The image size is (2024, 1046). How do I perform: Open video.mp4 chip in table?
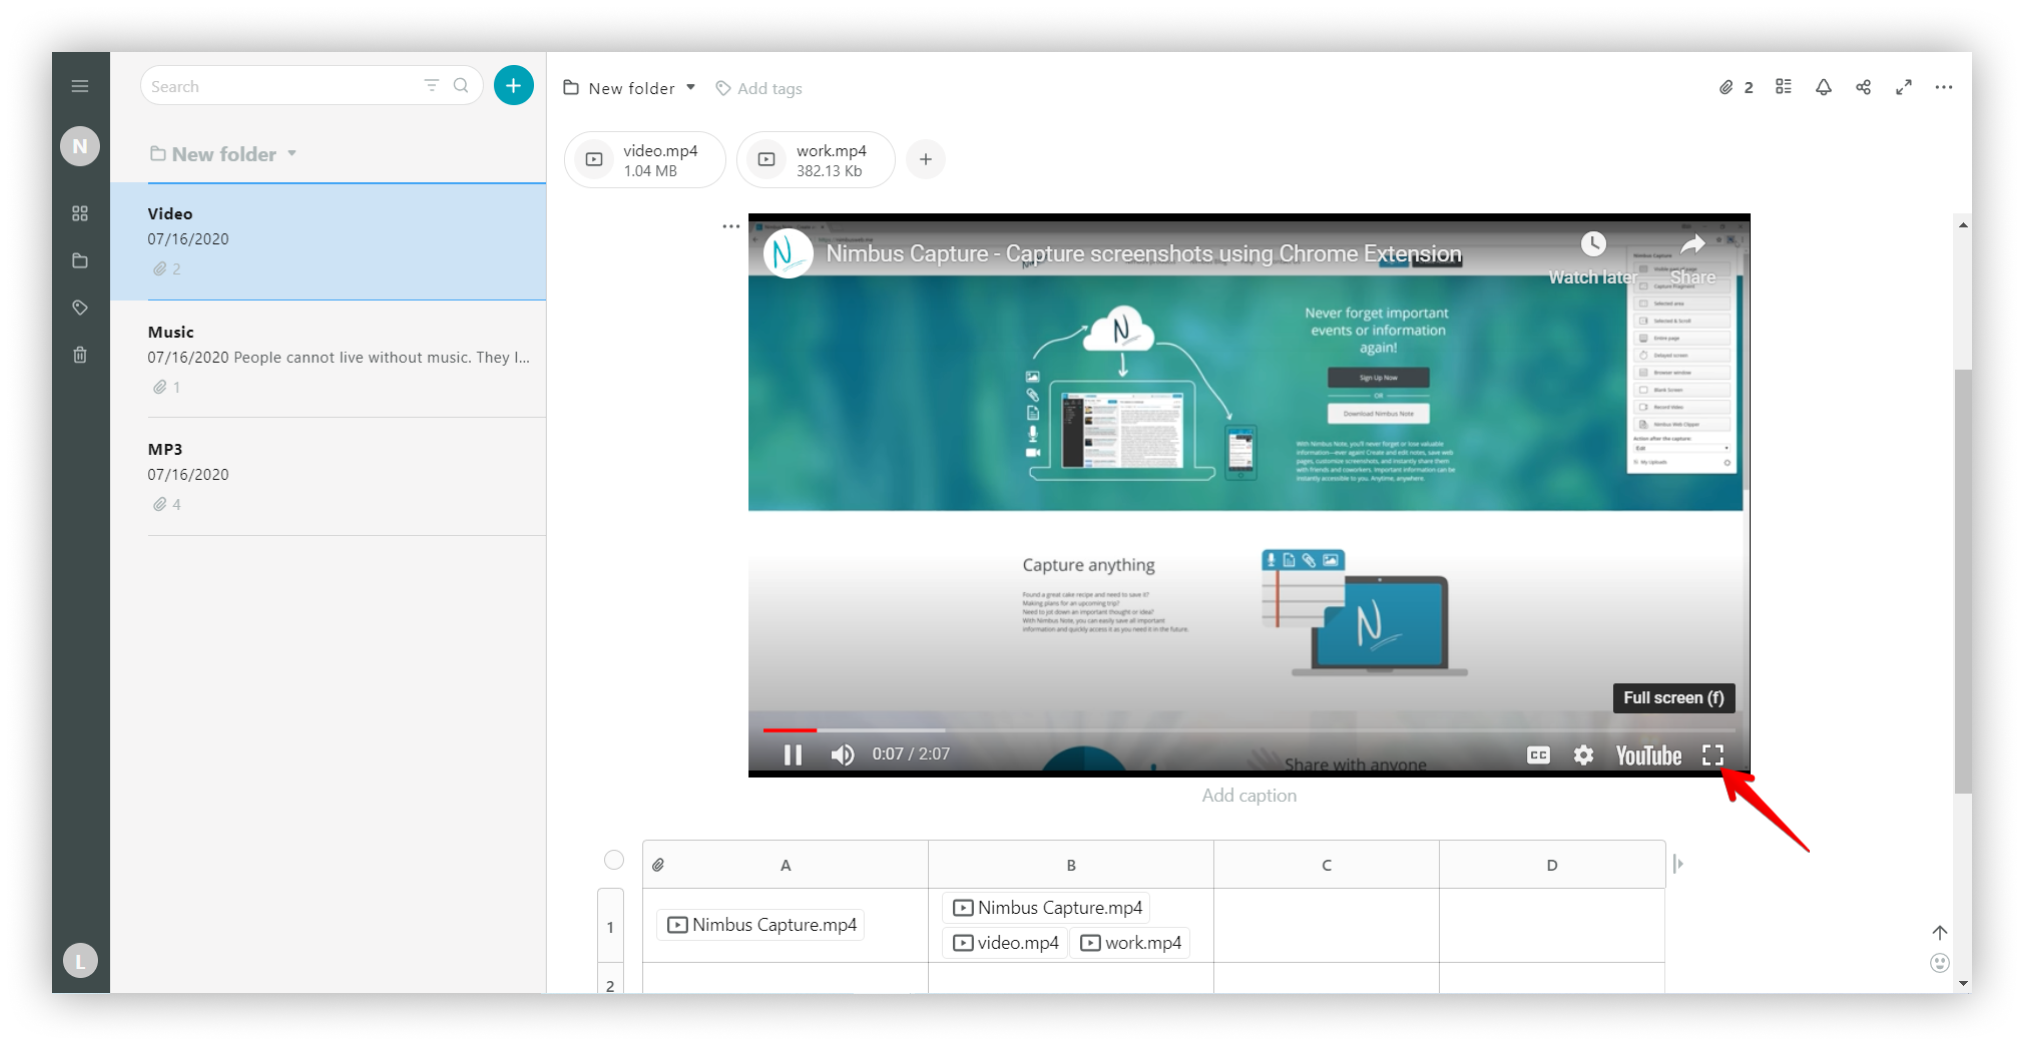tap(1005, 943)
